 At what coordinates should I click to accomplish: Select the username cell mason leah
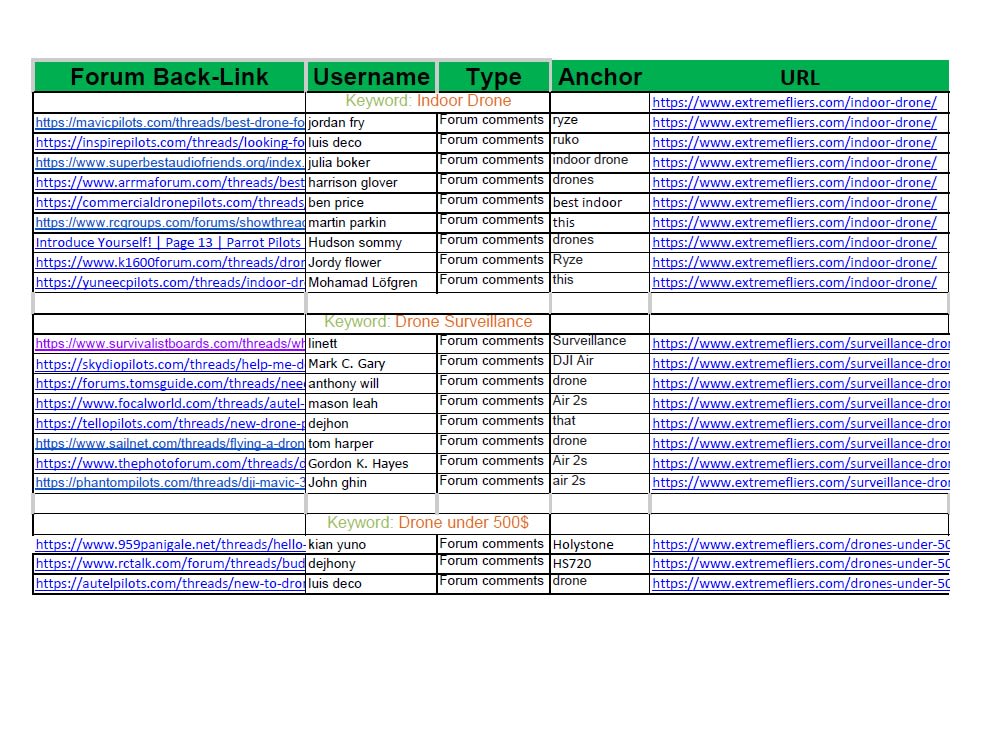[372, 403]
